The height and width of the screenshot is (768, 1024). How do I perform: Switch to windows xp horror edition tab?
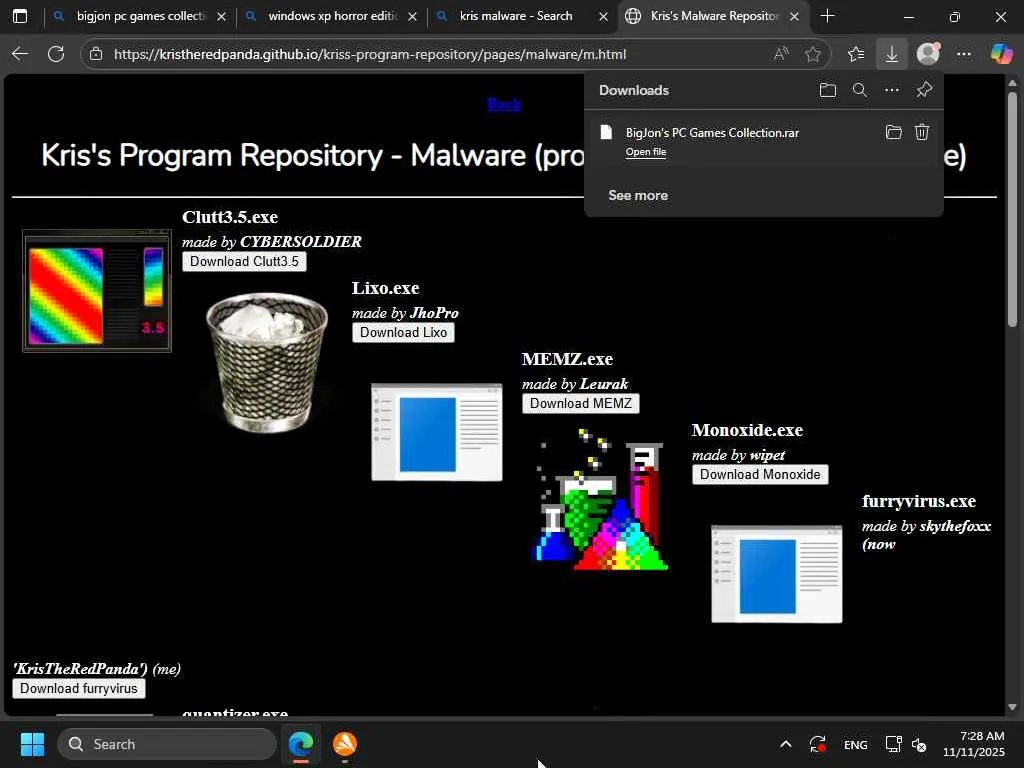tap(332, 16)
